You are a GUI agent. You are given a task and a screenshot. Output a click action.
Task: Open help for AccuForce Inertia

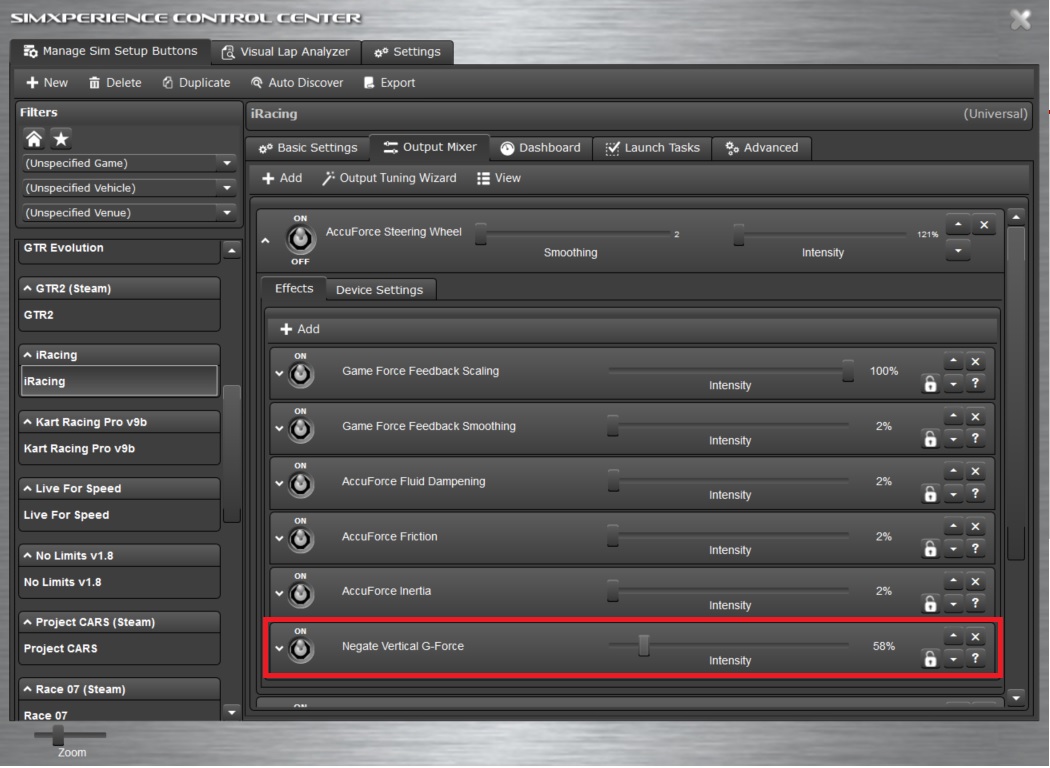976,603
